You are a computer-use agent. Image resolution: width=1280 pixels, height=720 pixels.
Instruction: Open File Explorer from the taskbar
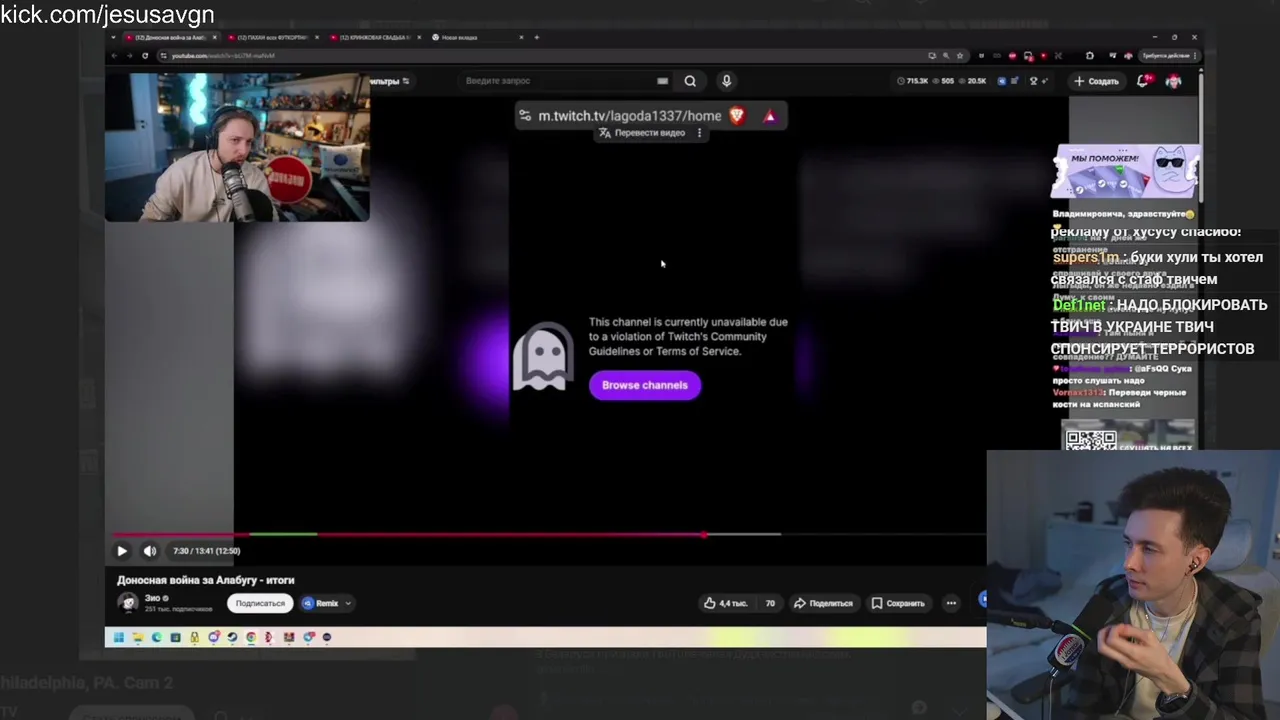(138, 637)
